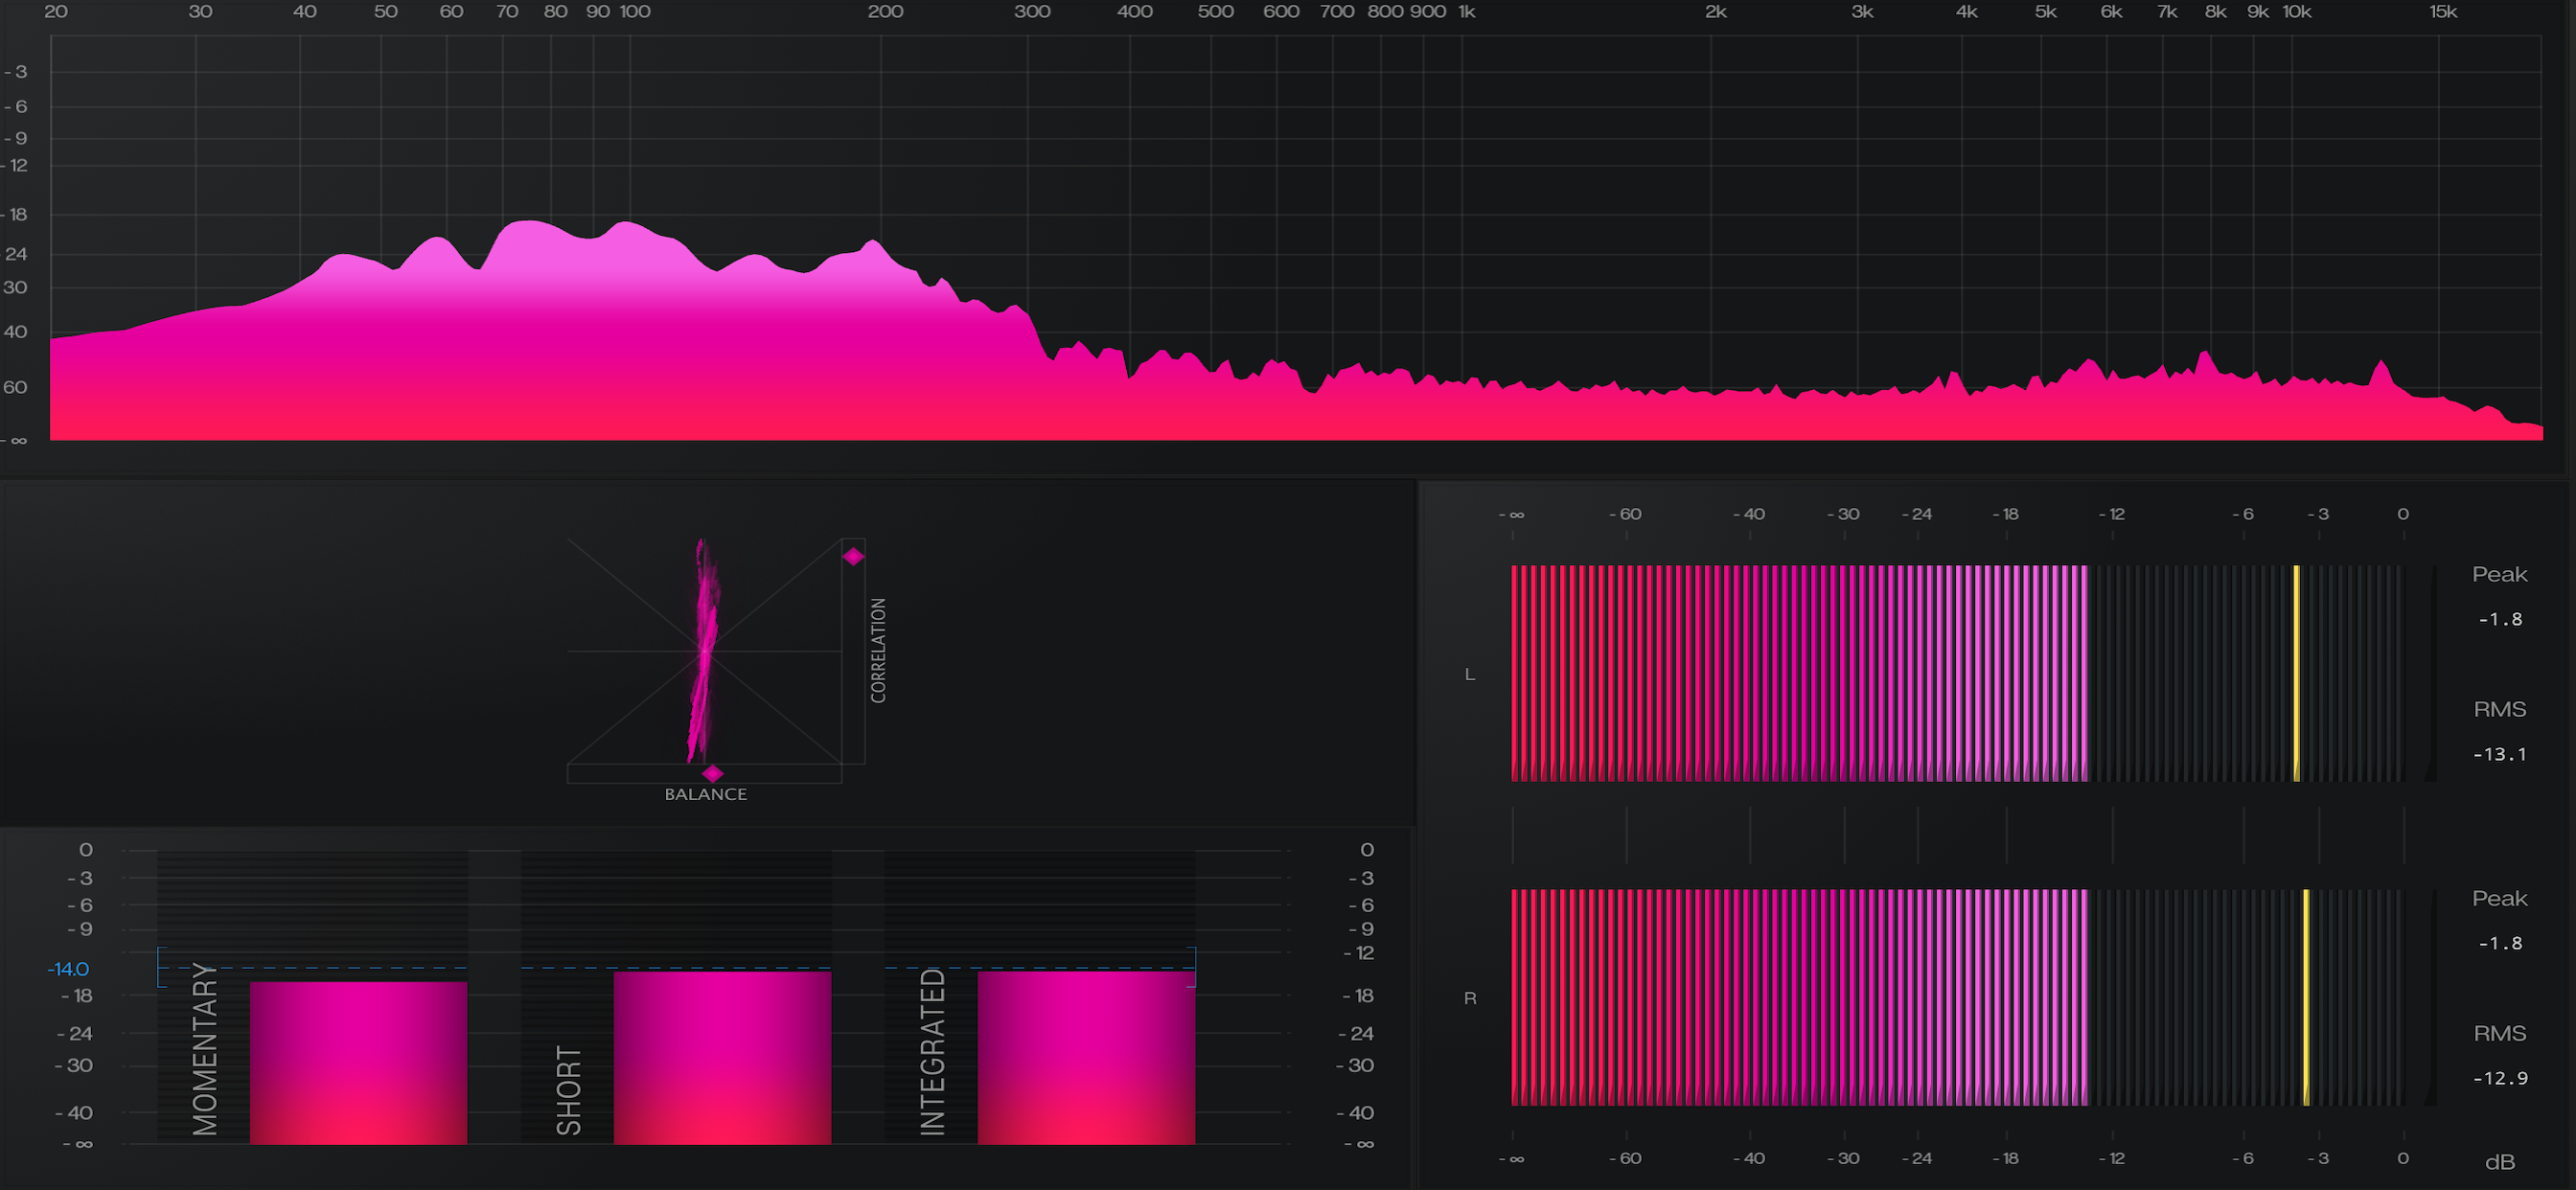The image size is (2576, 1190).
Task: Click the RMS label for the R channel
Action: 2500,1033
